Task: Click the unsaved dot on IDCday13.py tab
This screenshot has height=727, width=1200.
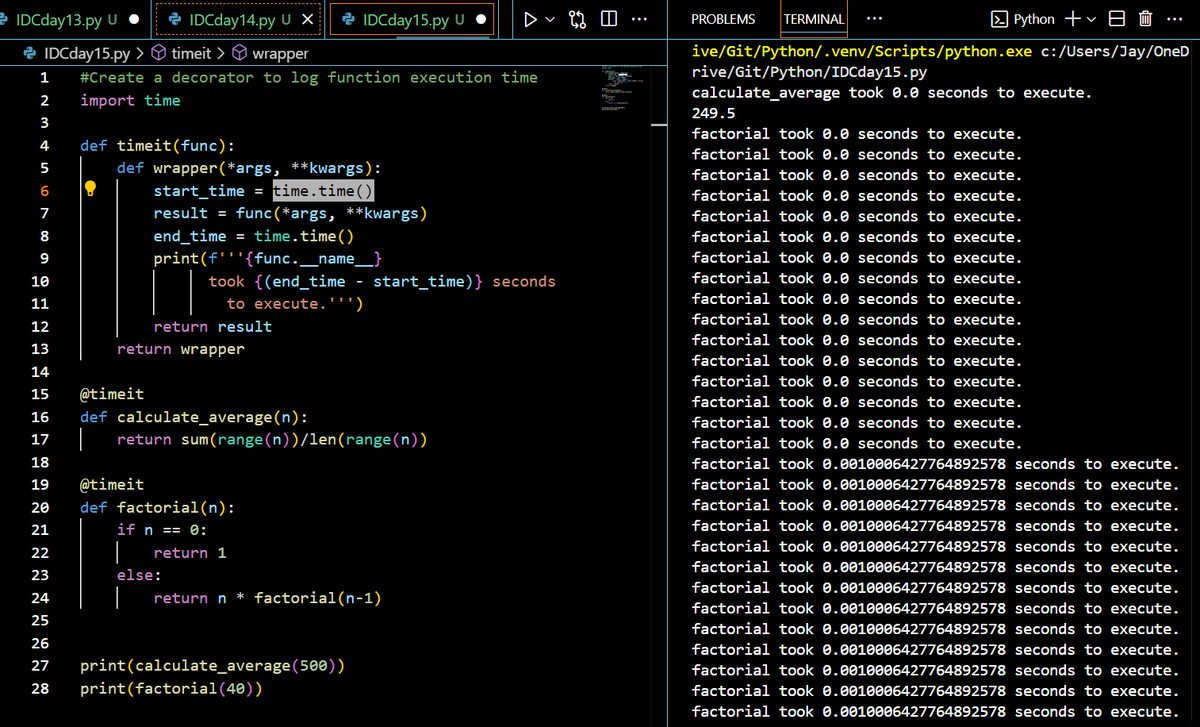Action: [x=132, y=19]
